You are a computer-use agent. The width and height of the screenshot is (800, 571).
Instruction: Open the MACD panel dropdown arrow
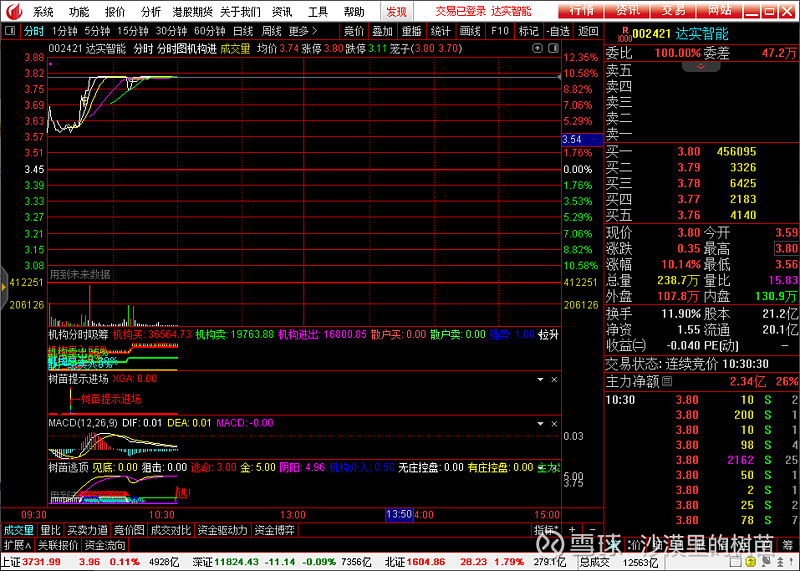[x=540, y=424]
